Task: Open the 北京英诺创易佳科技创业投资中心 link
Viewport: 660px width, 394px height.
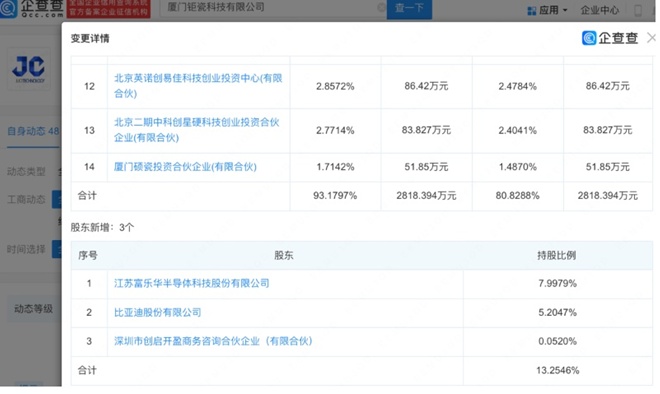Action: click(198, 86)
